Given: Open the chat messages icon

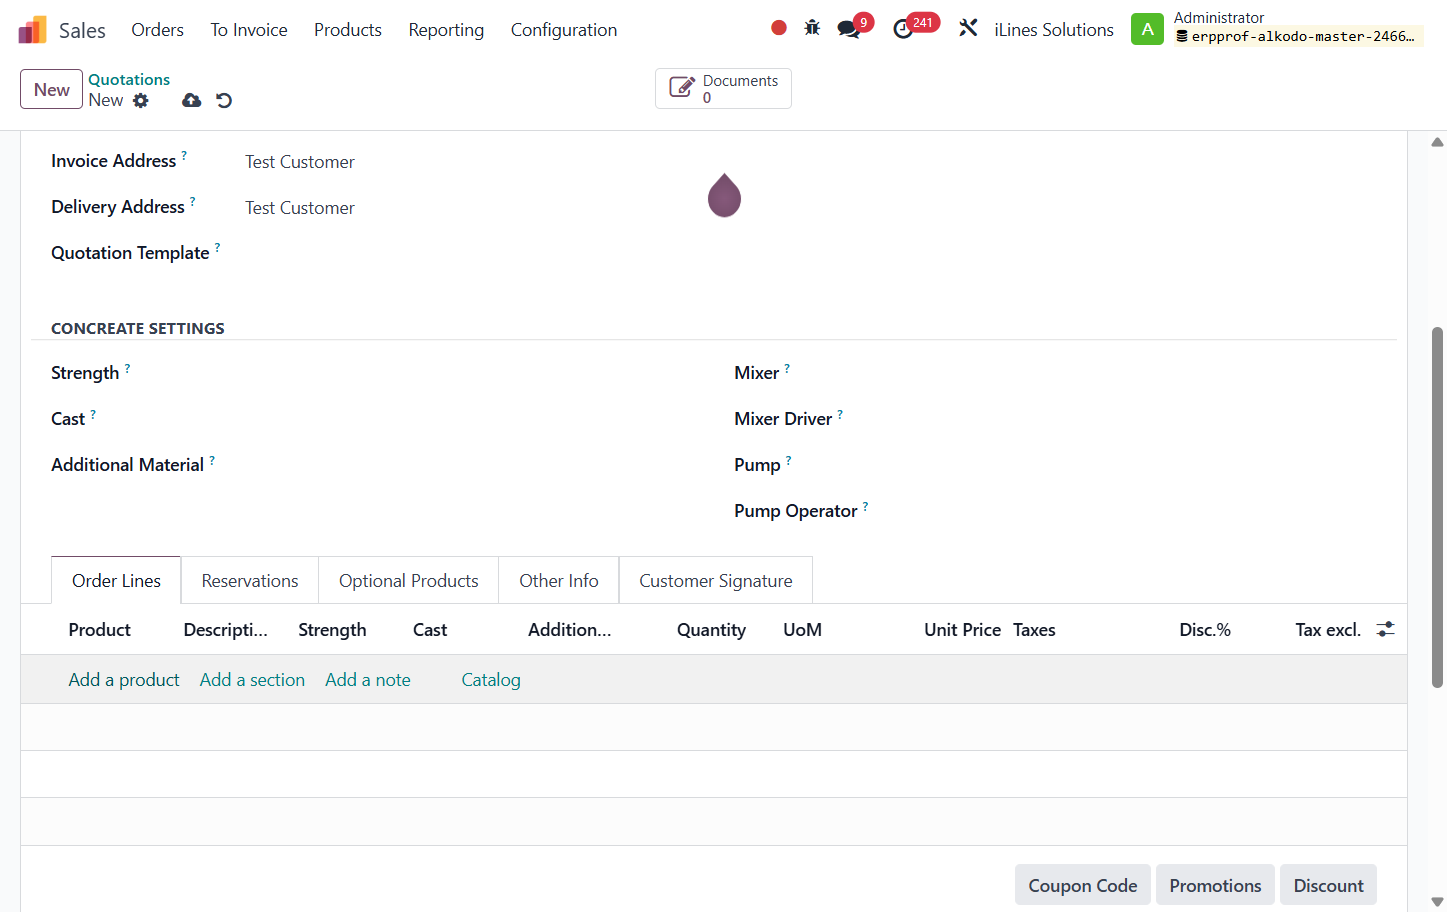Looking at the screenshot, I should point(849,29).
